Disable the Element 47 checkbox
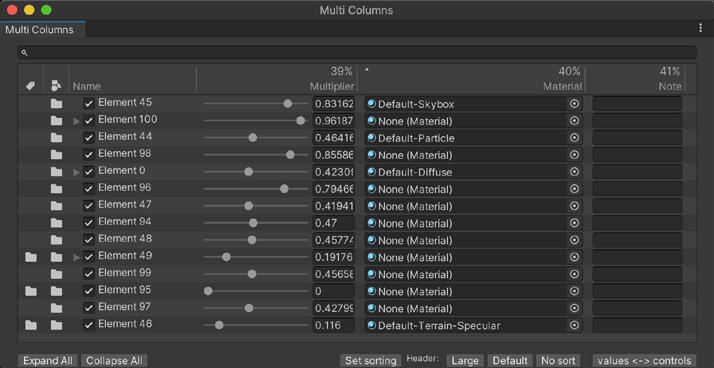Image resolution: width=714 pixels, height=368 pixels. coord(89,206)
